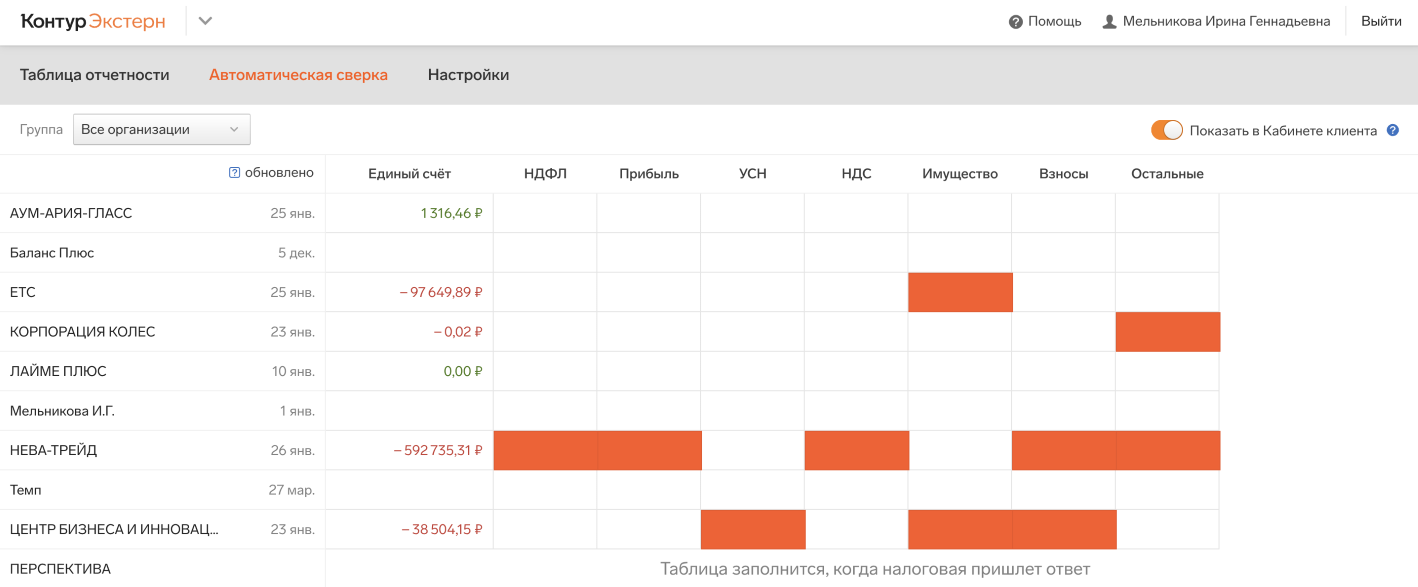Open the orange Имущество cell for ЕТС
Image resolution: width=1418 pixels, height=587 pixels.
tap(960, 292)
